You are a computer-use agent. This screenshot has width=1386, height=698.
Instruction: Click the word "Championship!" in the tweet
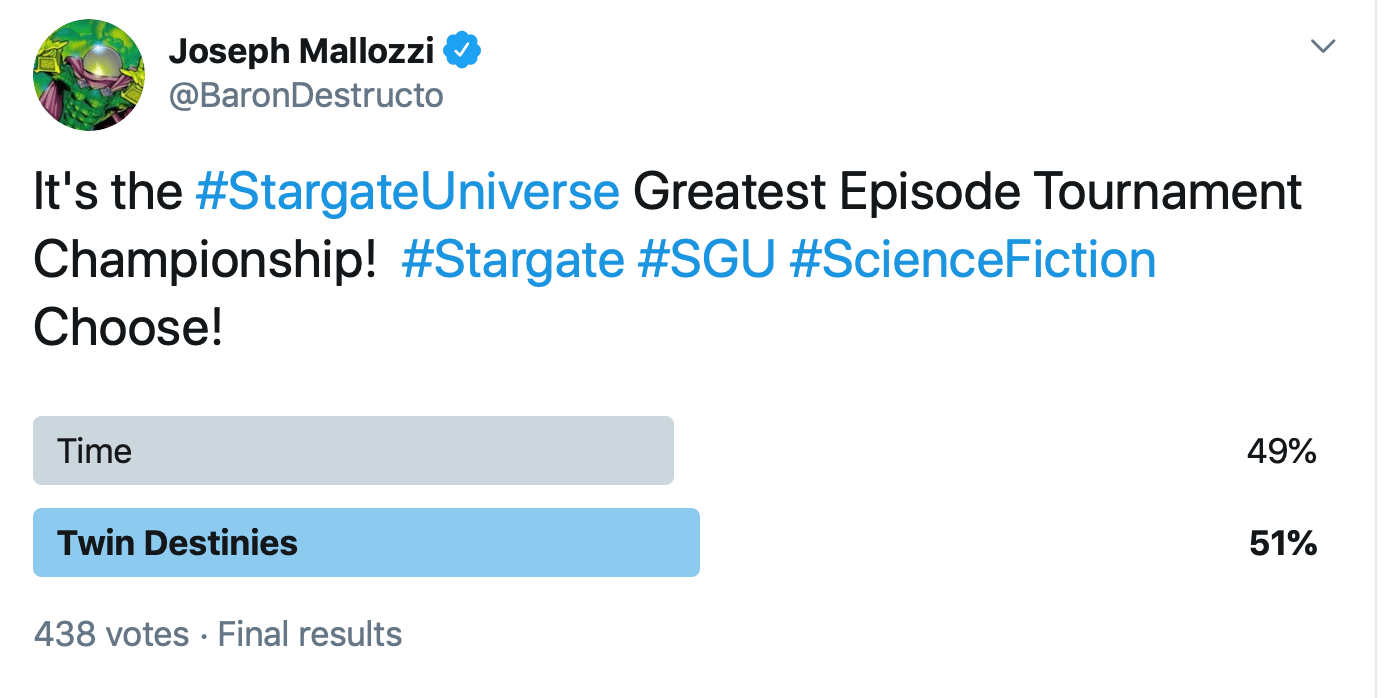pos(205,260)
